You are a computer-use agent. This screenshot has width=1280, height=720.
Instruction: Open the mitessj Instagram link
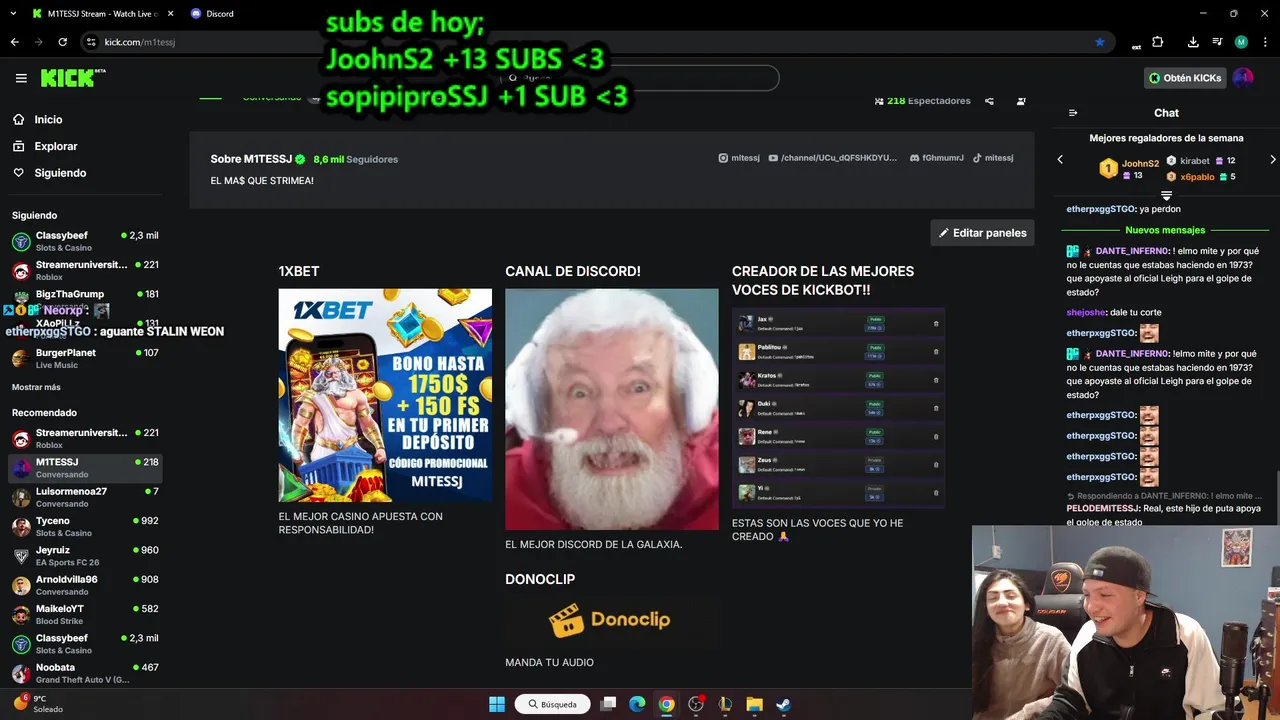[739, 158]
